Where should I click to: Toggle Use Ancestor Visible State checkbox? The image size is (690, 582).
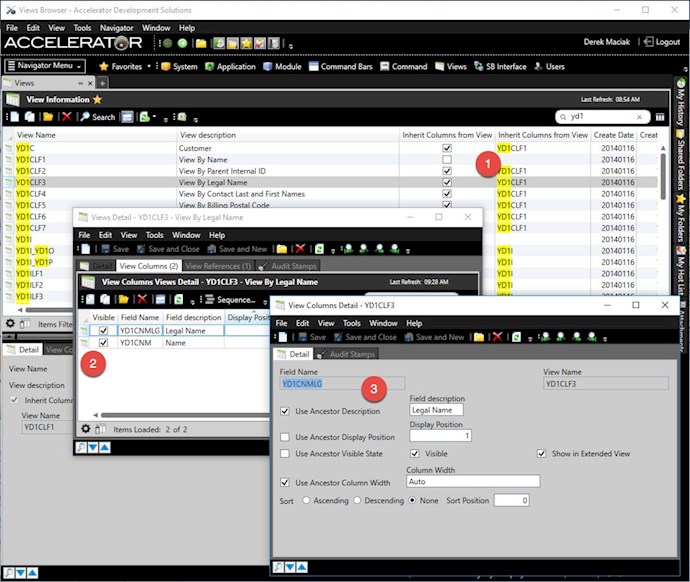coord(285,454)
